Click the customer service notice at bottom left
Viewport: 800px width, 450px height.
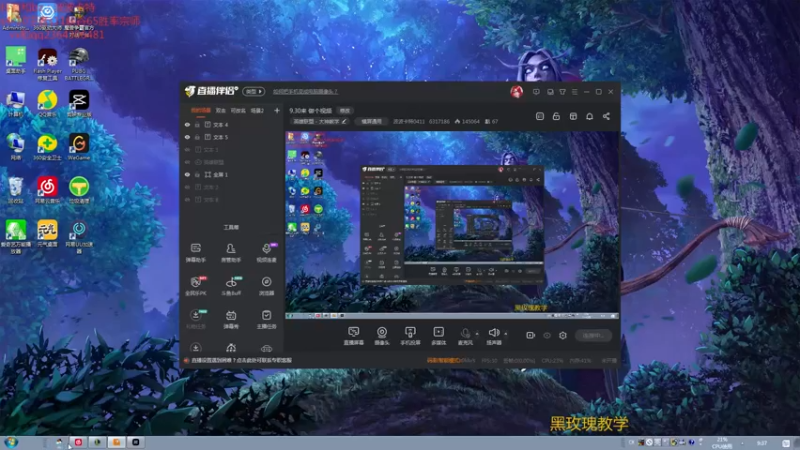tap(238, 360)
